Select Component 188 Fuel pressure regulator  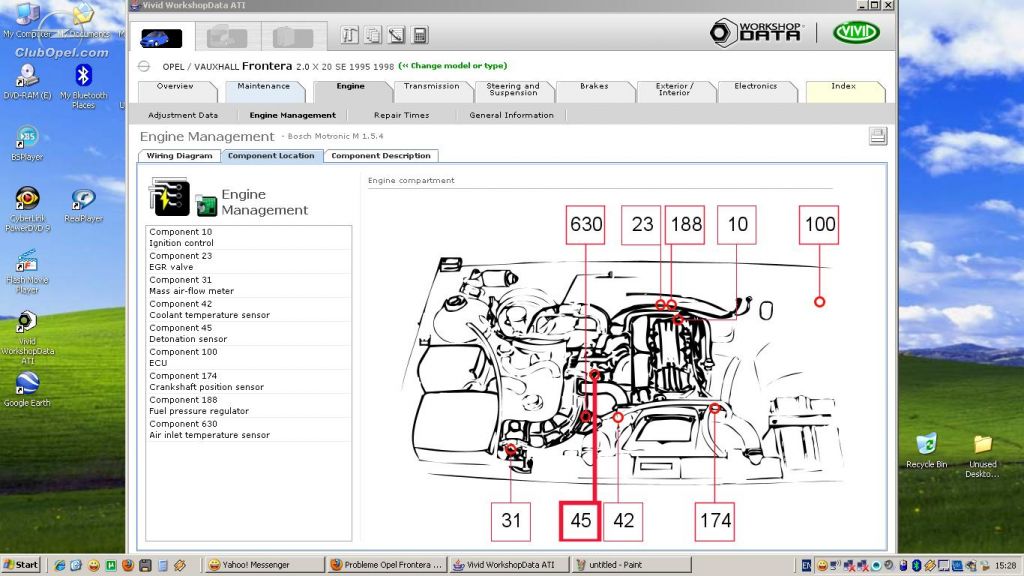click(x=248, y=406)
